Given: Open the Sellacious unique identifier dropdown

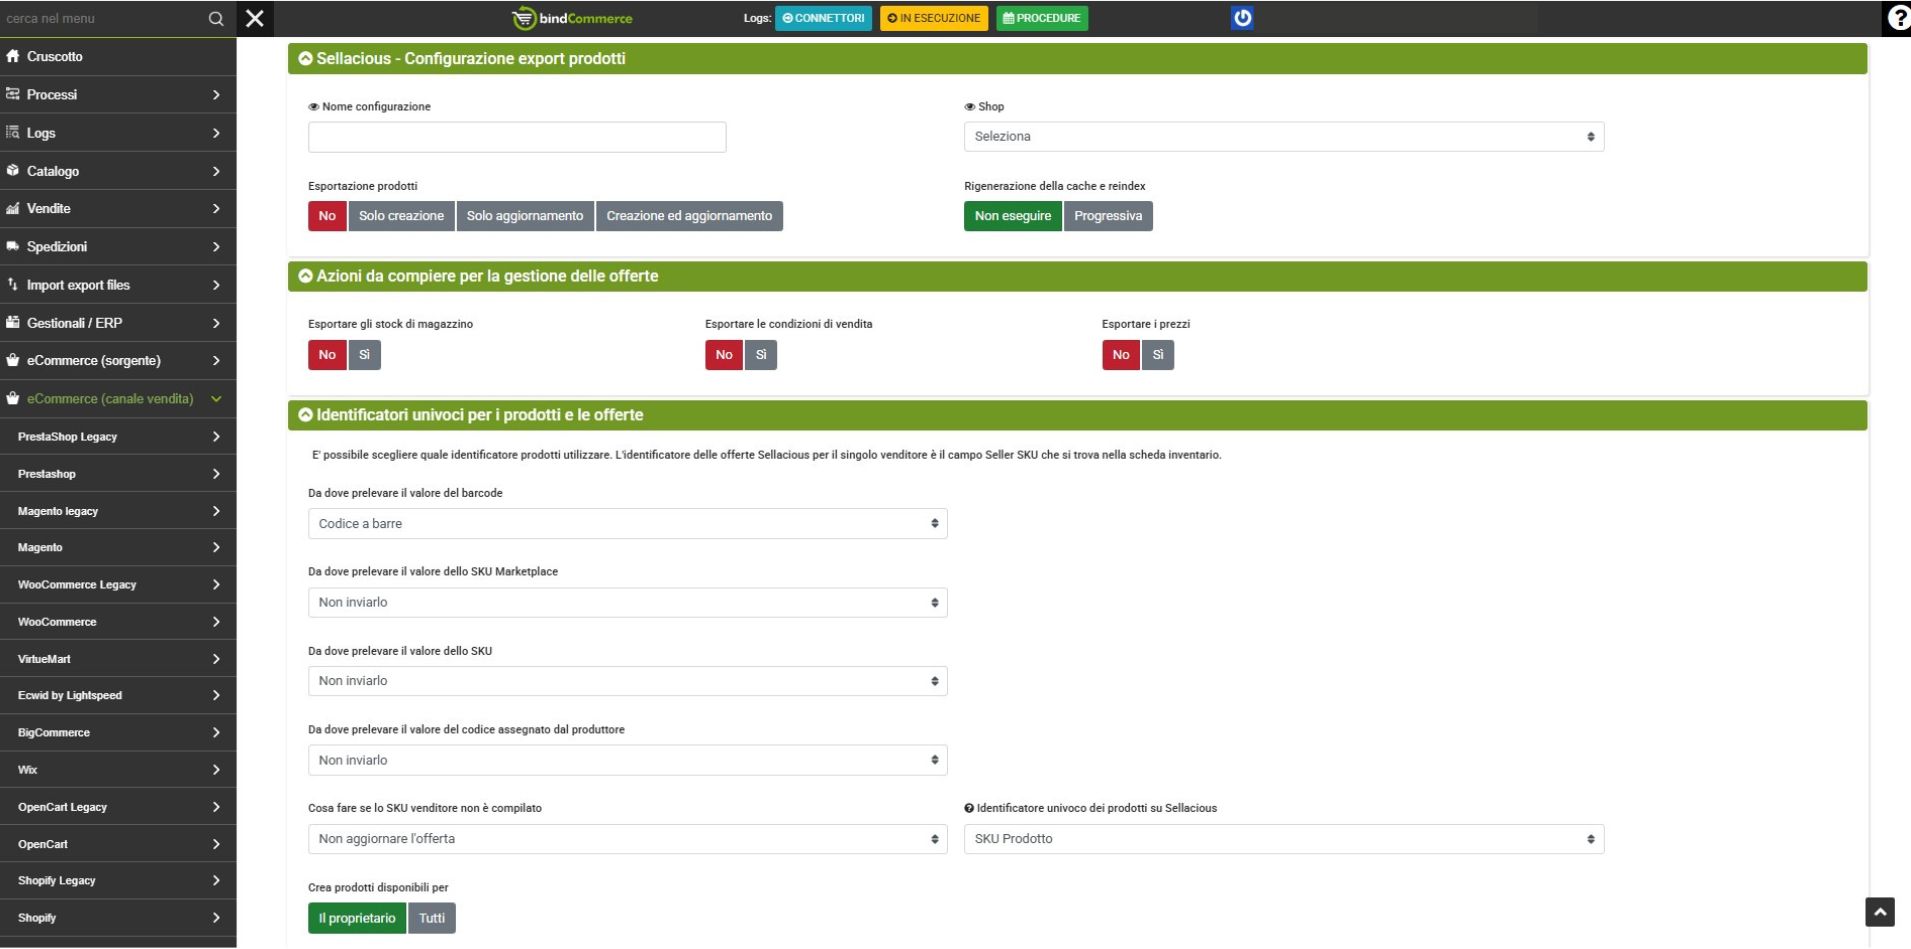Looking at the screenshot, I should point(1283,839).
